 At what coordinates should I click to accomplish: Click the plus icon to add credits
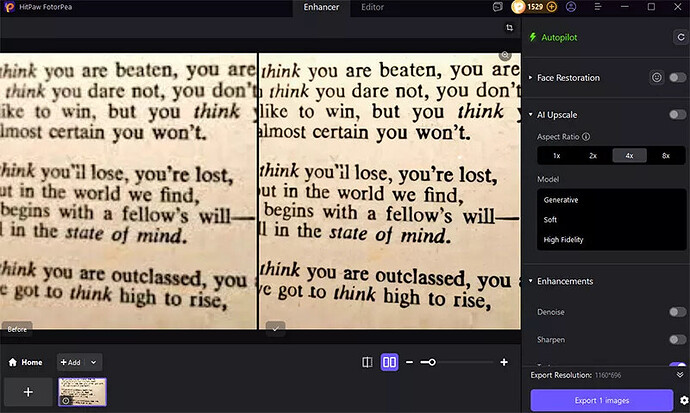pos(552,7)
